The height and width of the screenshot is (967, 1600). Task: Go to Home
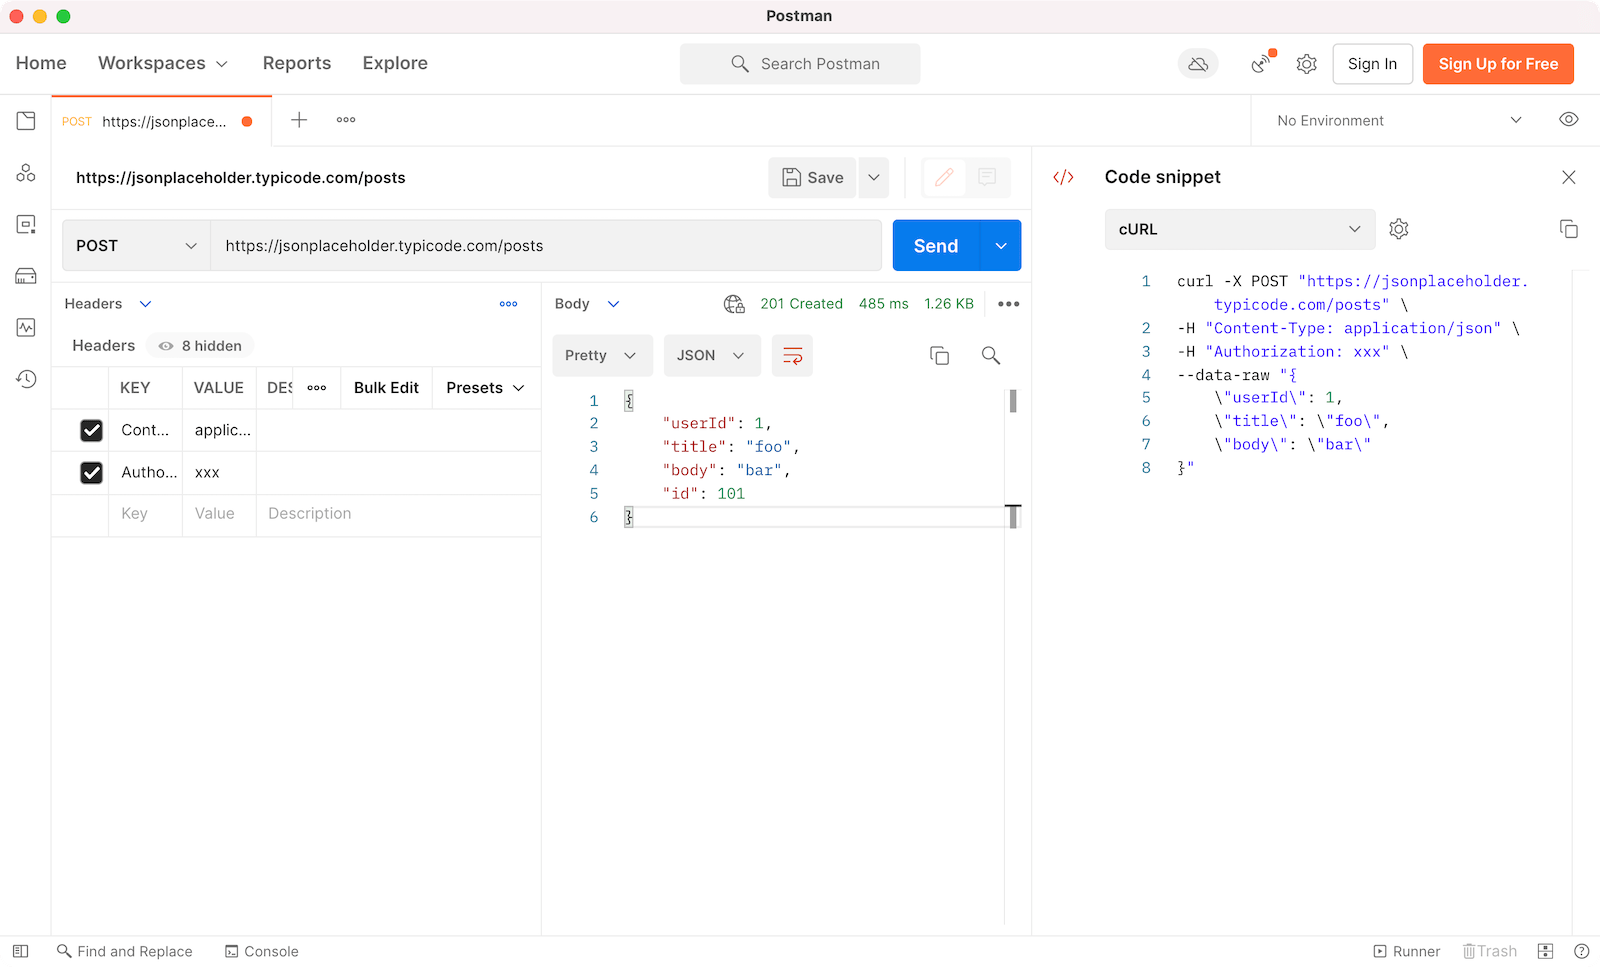41,63
